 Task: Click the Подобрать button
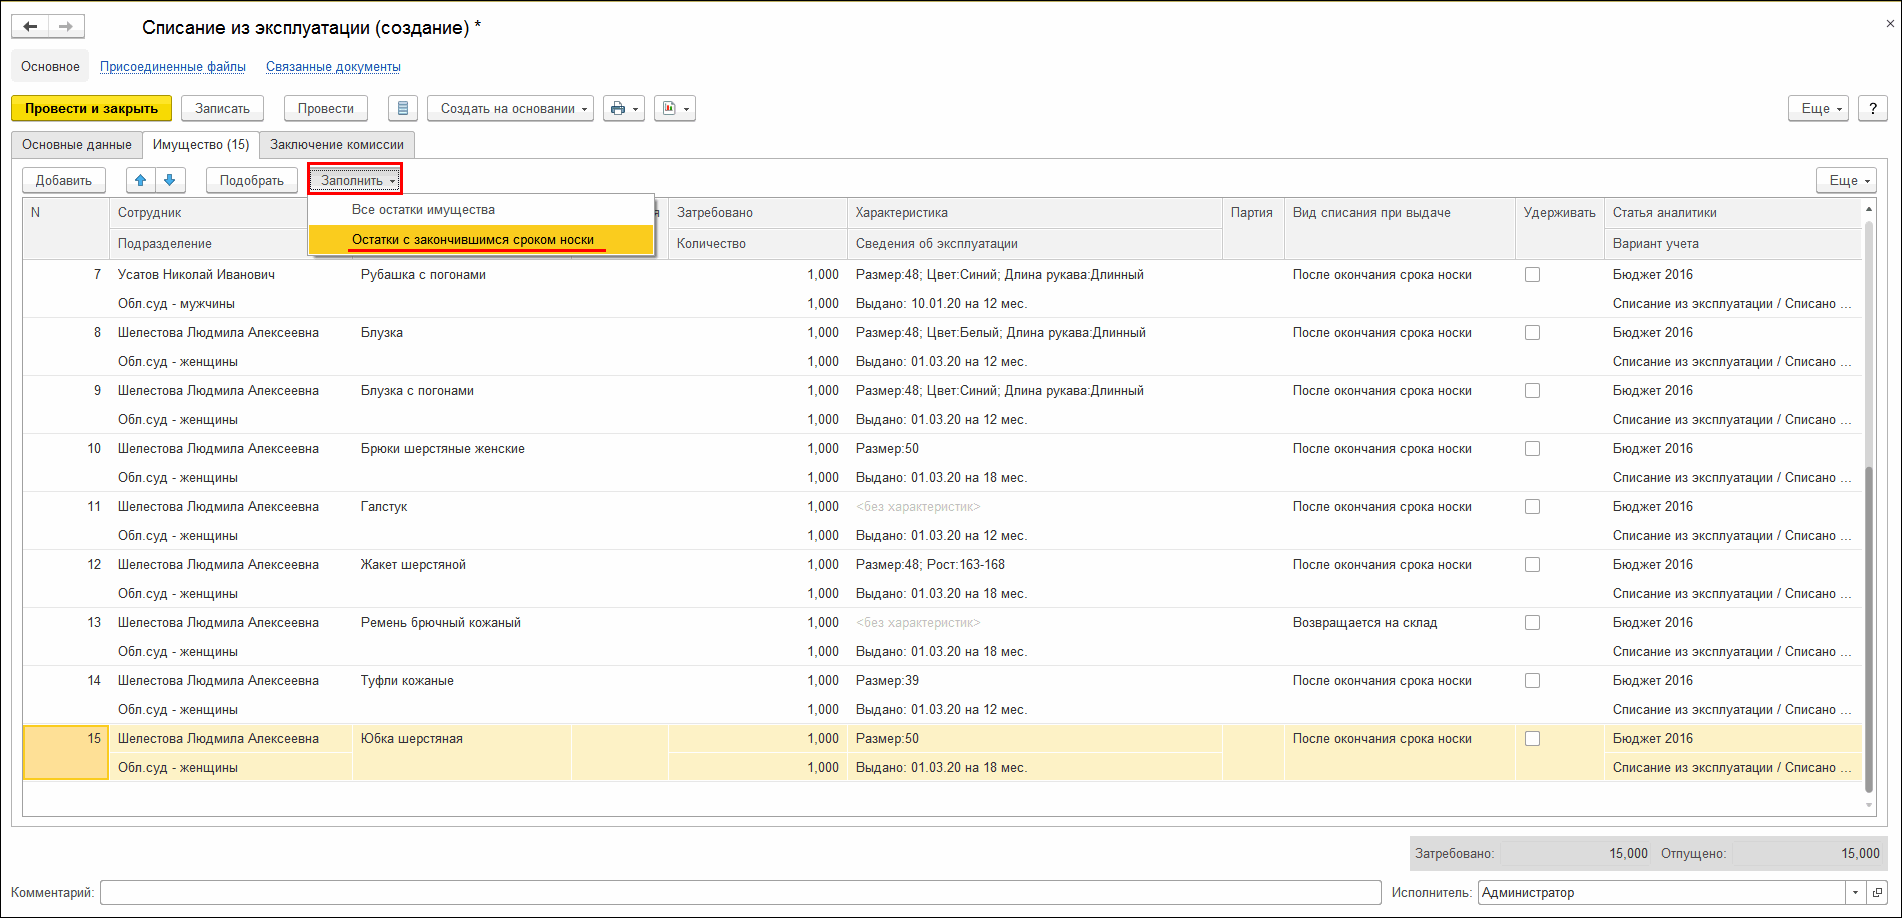pos(252,180)
